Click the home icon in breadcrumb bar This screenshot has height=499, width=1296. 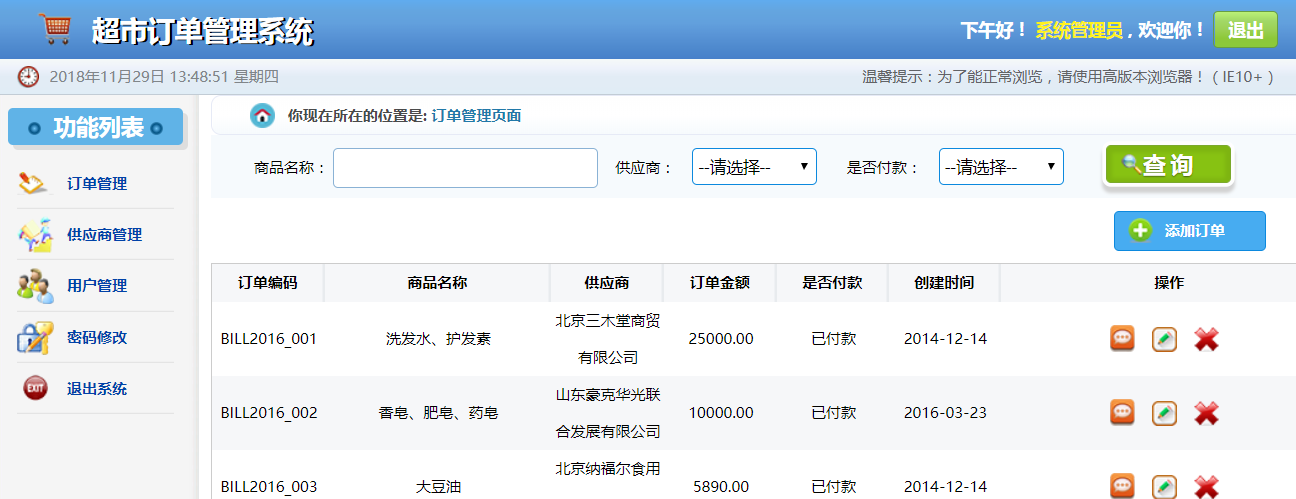pyautogui.click(x=262, y=116)
